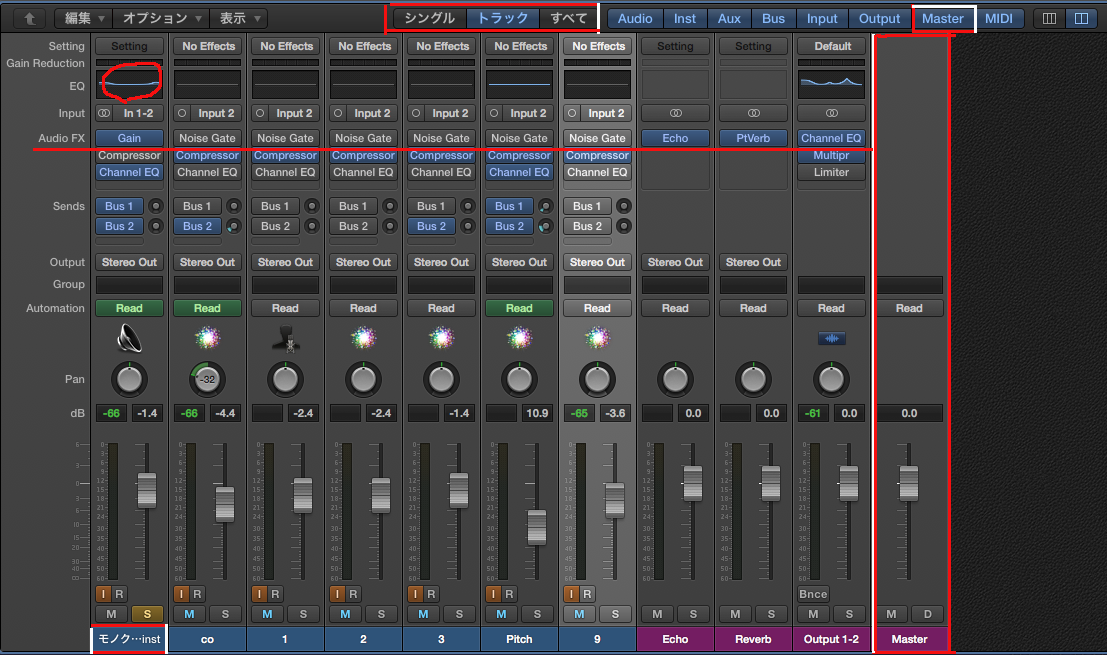Open In 1-2 input selector

[x=138, y=113]
